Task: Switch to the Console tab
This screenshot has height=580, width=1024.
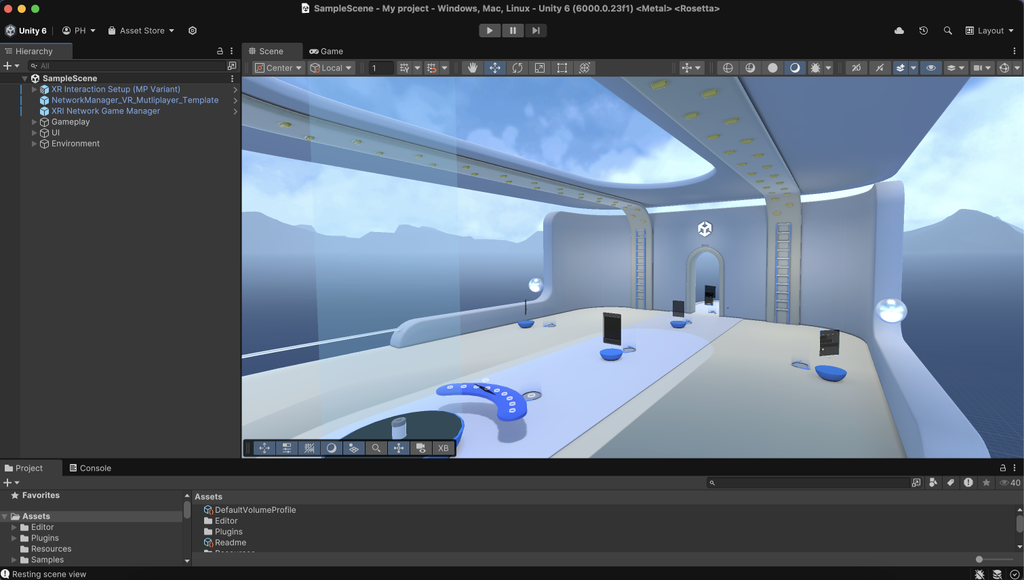Action: click(x=93, y=467)
